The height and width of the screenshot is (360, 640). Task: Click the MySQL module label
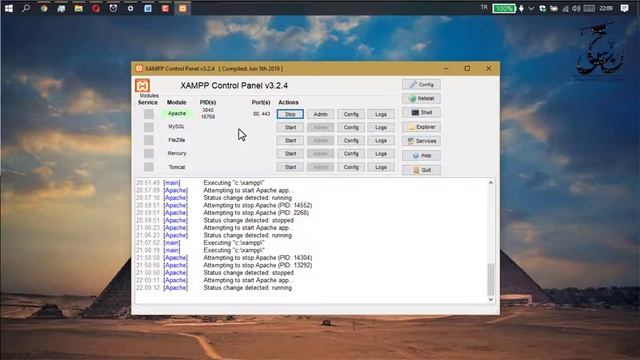point(177,127)
